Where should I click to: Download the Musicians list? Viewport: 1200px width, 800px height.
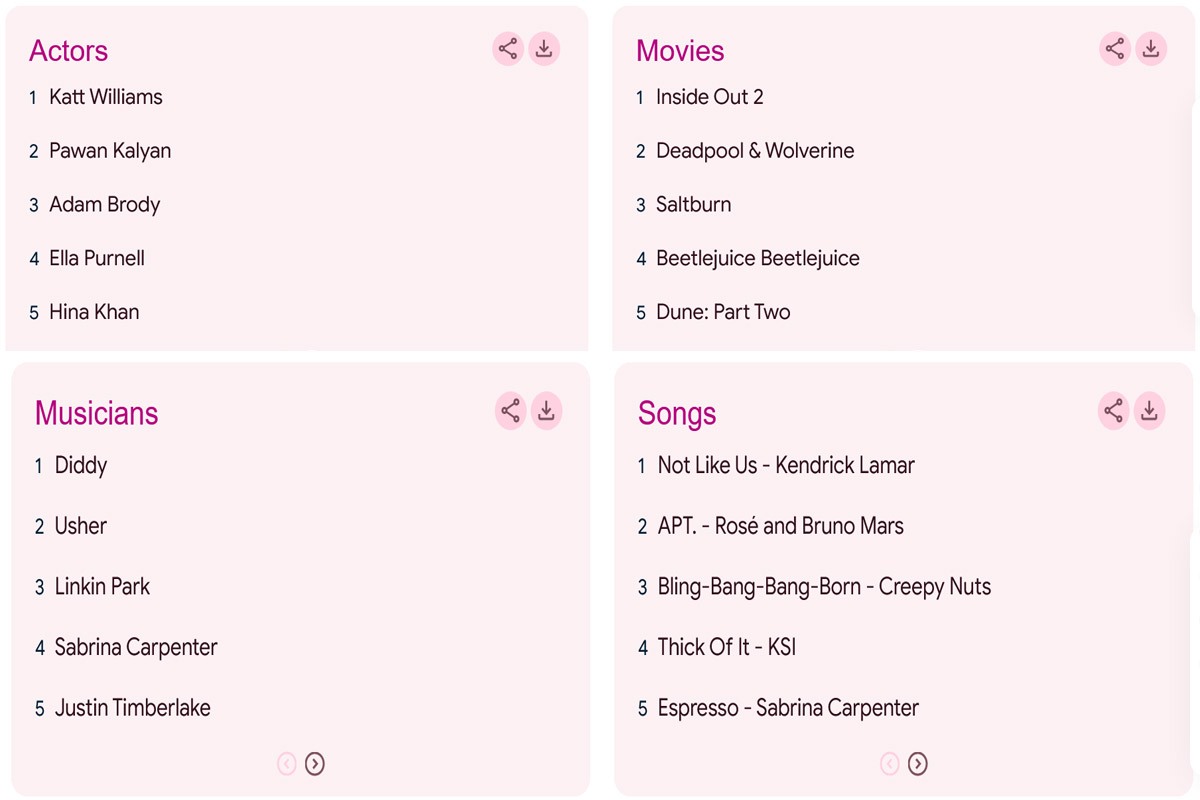(546, 411)
